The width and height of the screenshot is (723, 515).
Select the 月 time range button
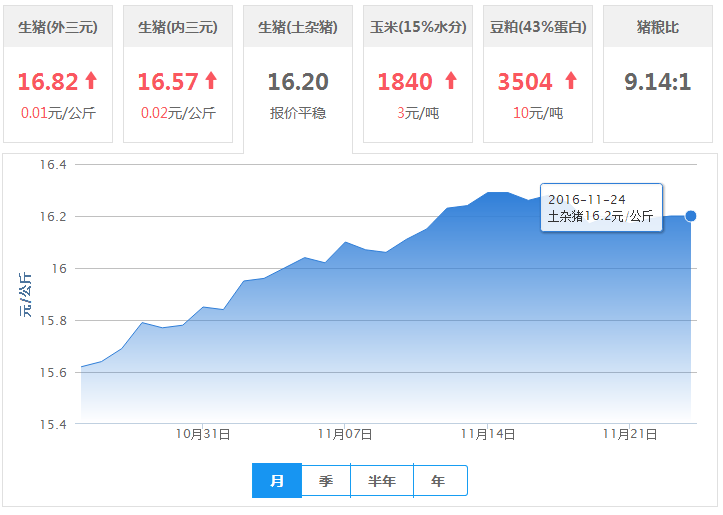click(277, 481)
